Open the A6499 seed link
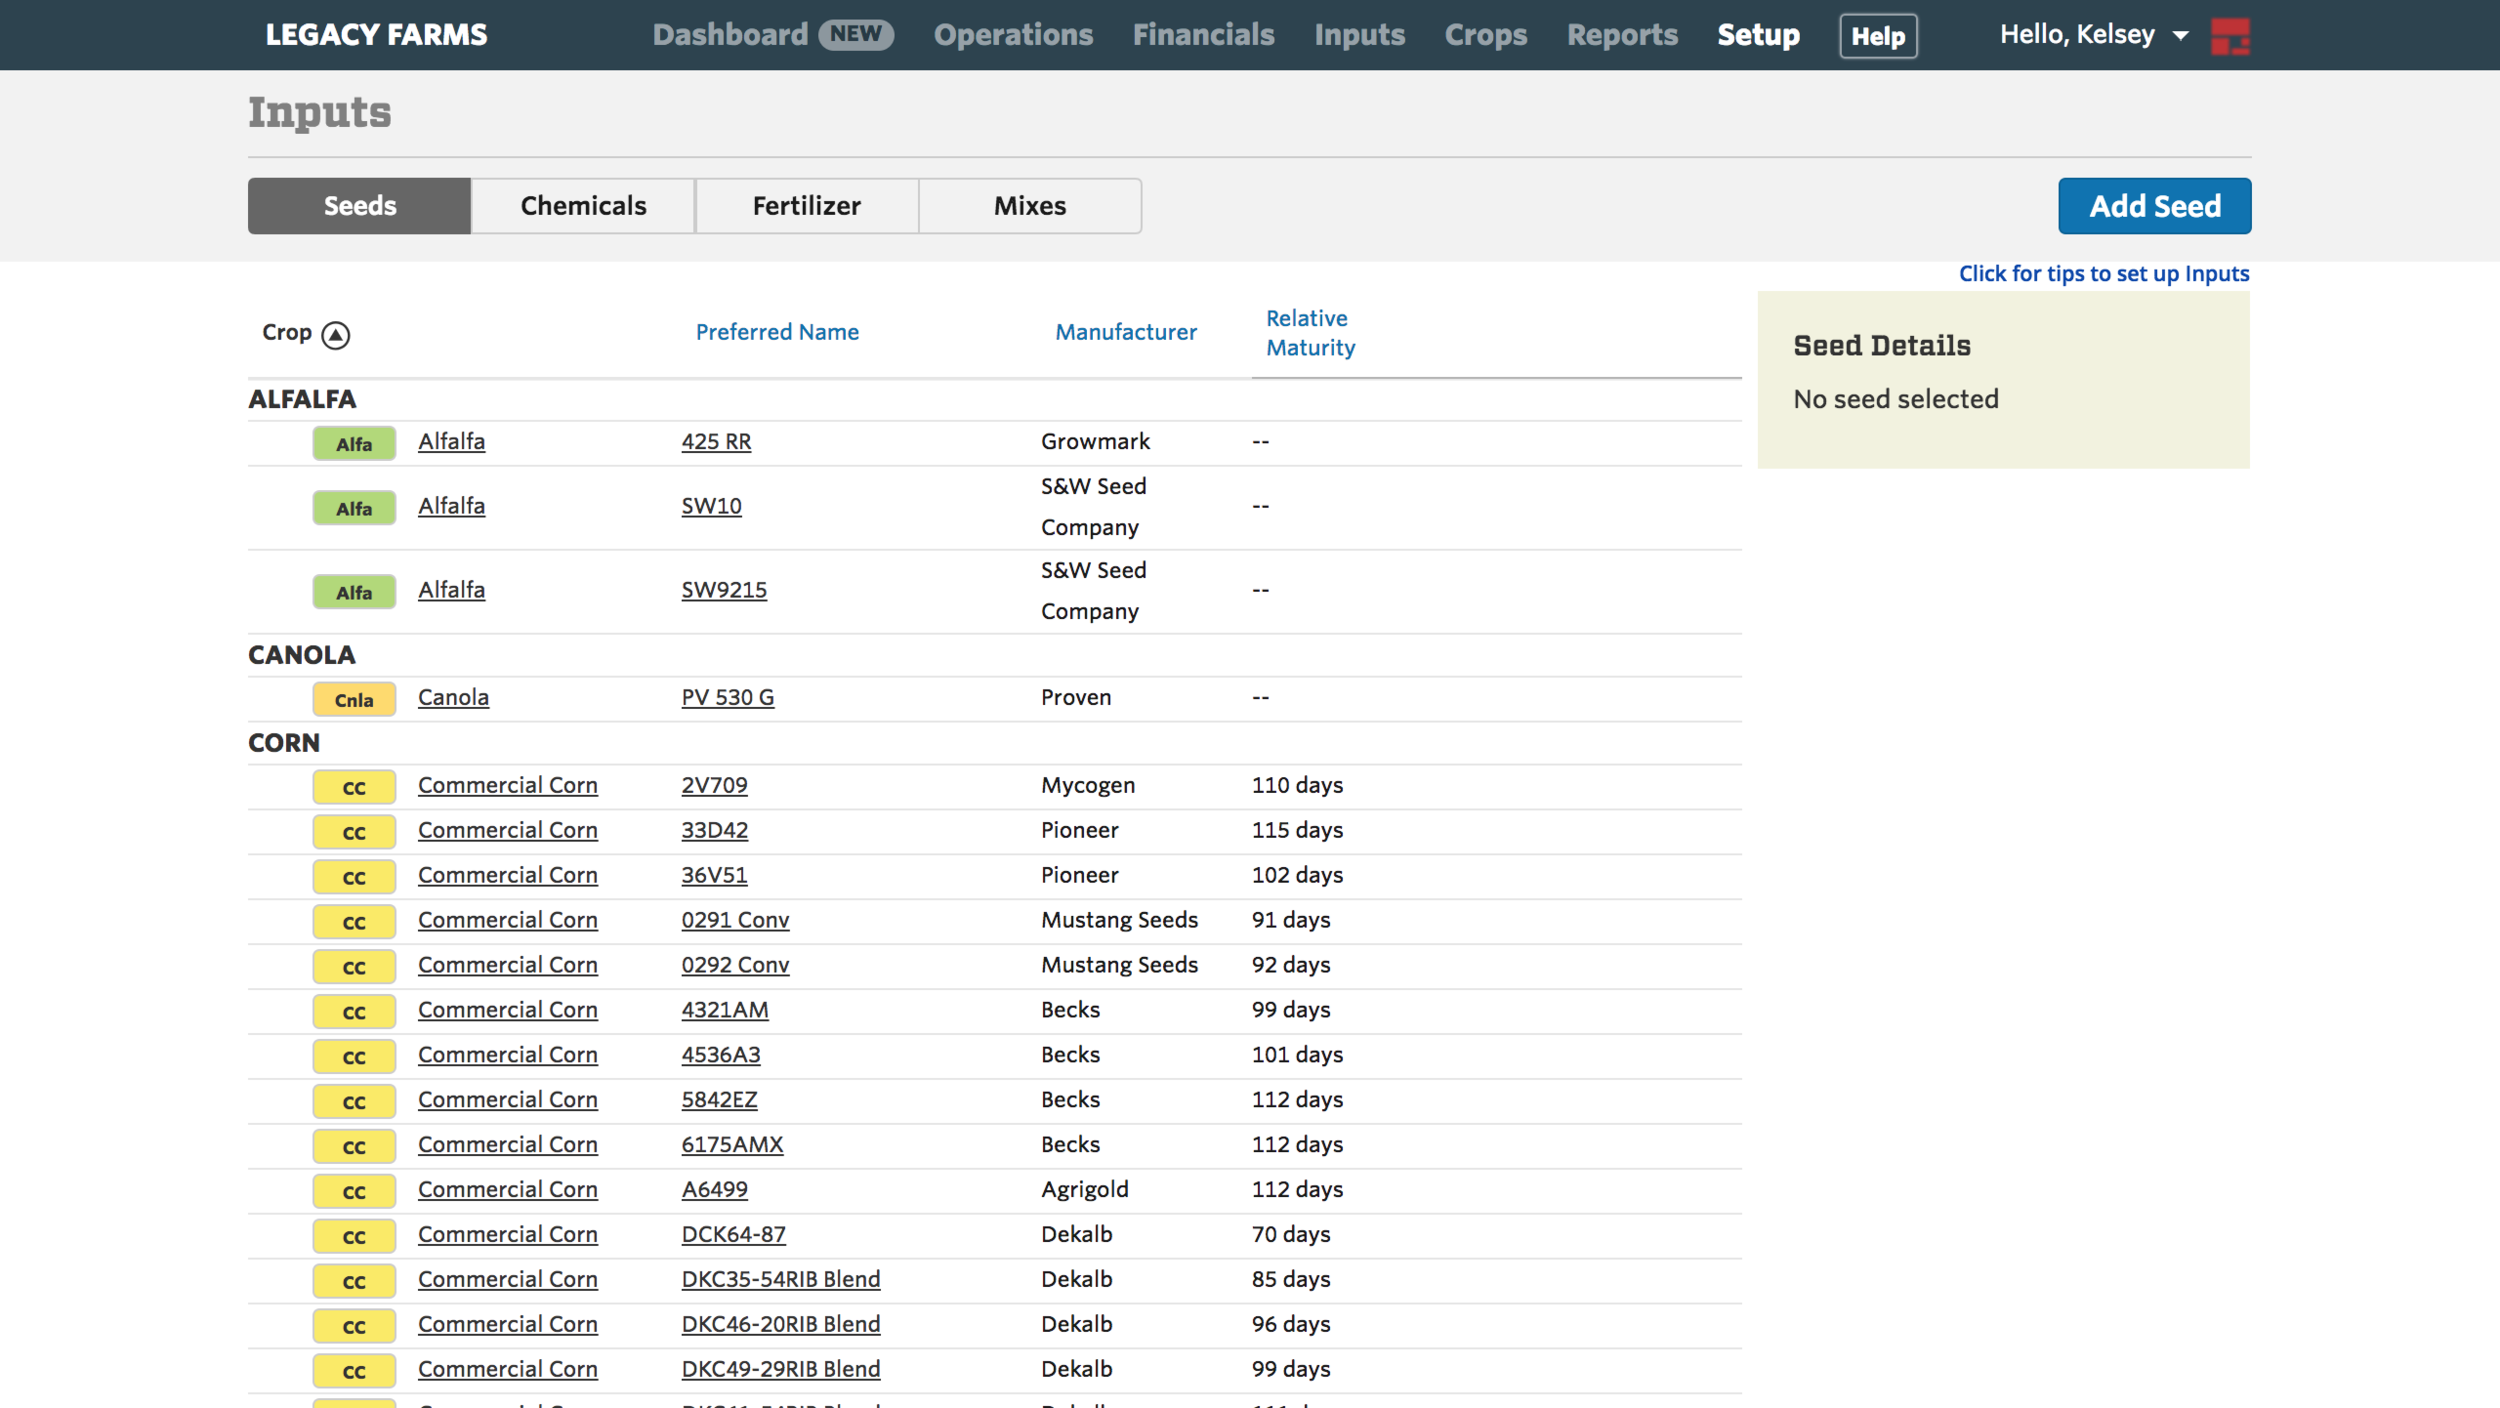 [714, 1191]
